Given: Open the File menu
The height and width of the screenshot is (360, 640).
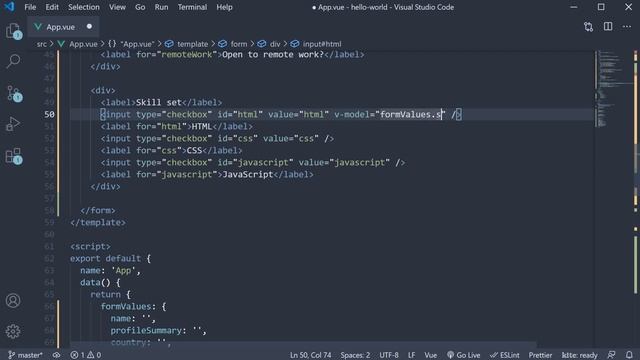Looking at the screenshot, I should 30,7.
